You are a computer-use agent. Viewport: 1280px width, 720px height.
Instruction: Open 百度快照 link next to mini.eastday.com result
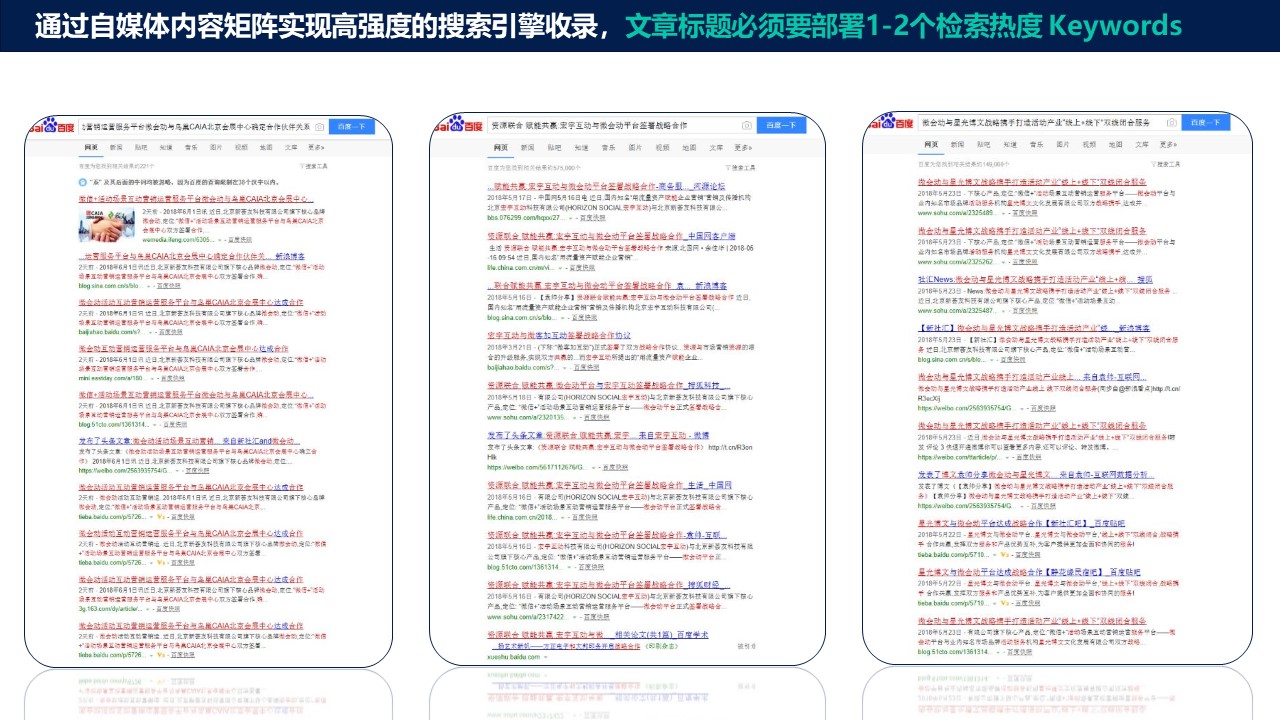coord(173,378)
